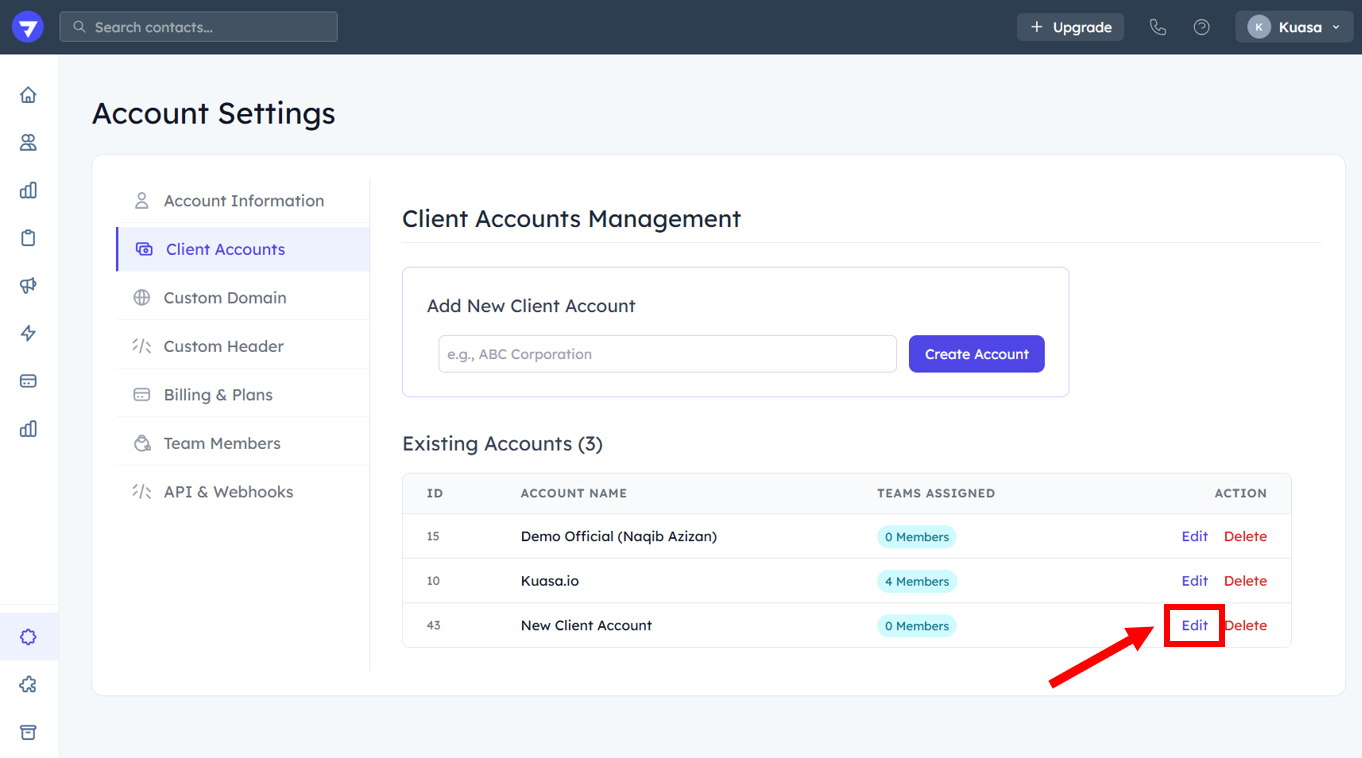This screenshot has width=1362, height=758.
Task: Open the puzzle piece integrations icon
Action: pyautogui.click(x=28, y=685)
